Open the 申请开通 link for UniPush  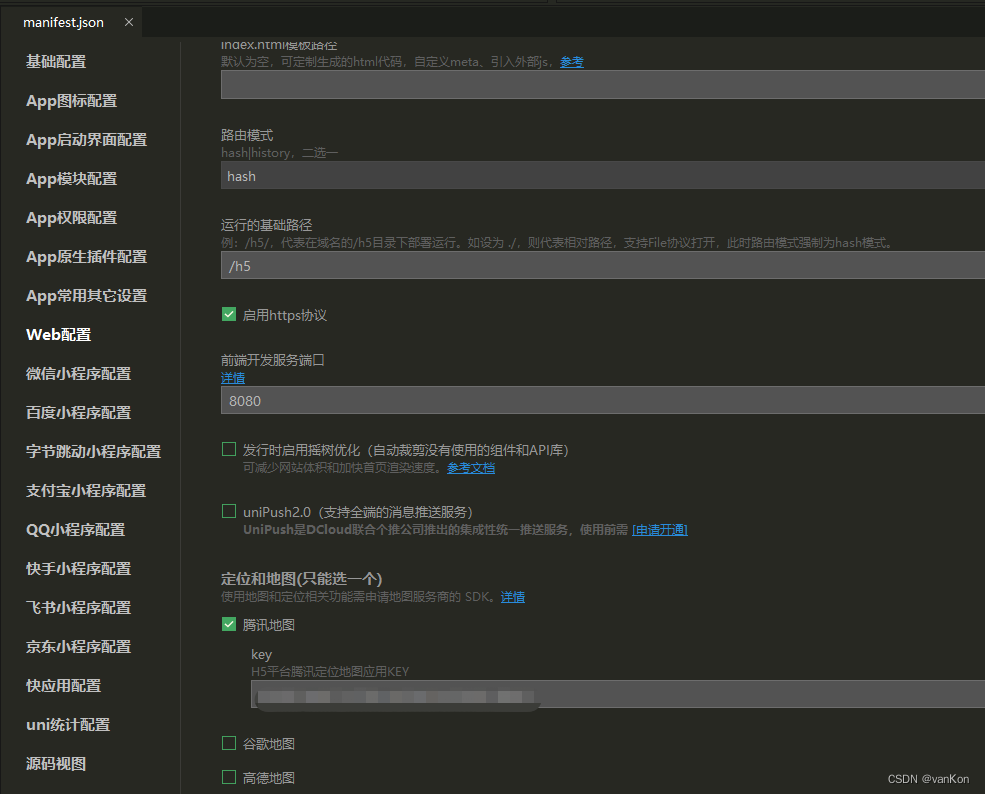pyautogui.click(x=661, y=531)
